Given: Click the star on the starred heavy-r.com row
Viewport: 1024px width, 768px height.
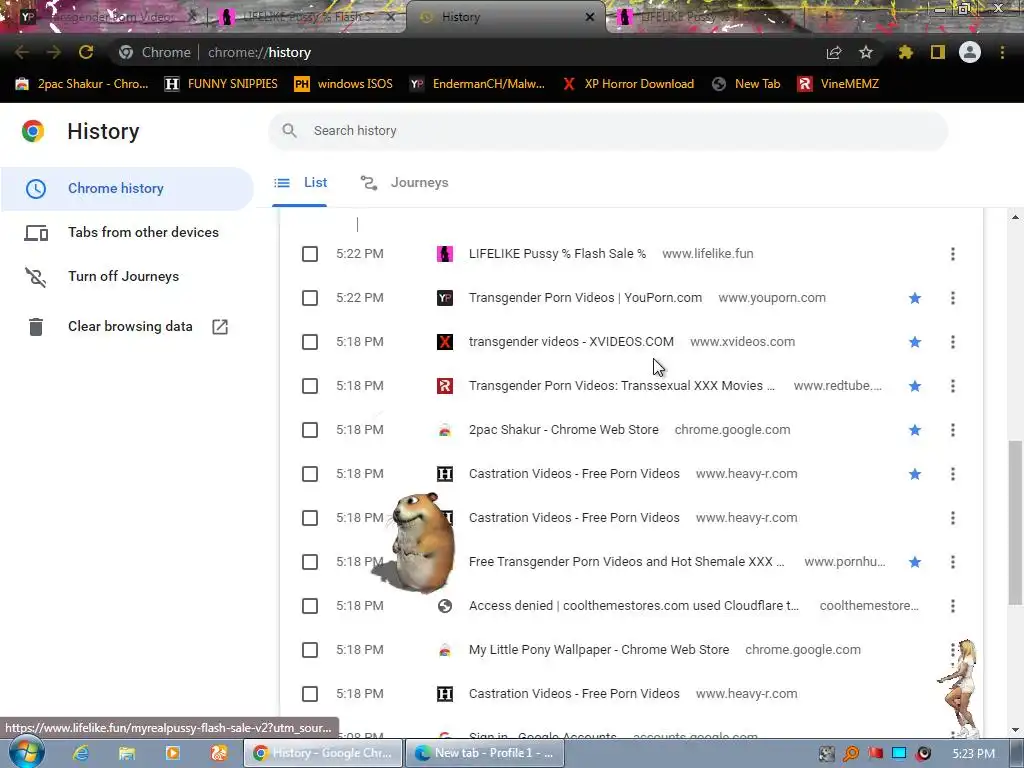Looking at the screenshot, I should tap(915, 473).
